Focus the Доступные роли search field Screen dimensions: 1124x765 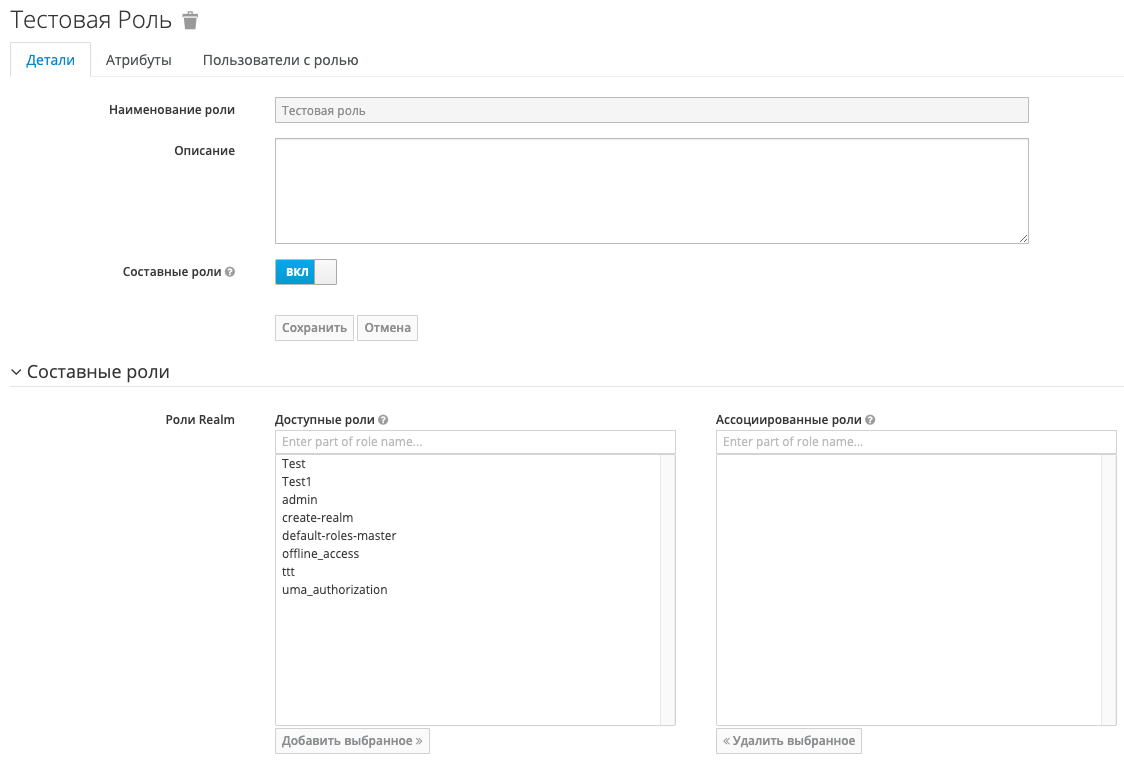point(475,442)
